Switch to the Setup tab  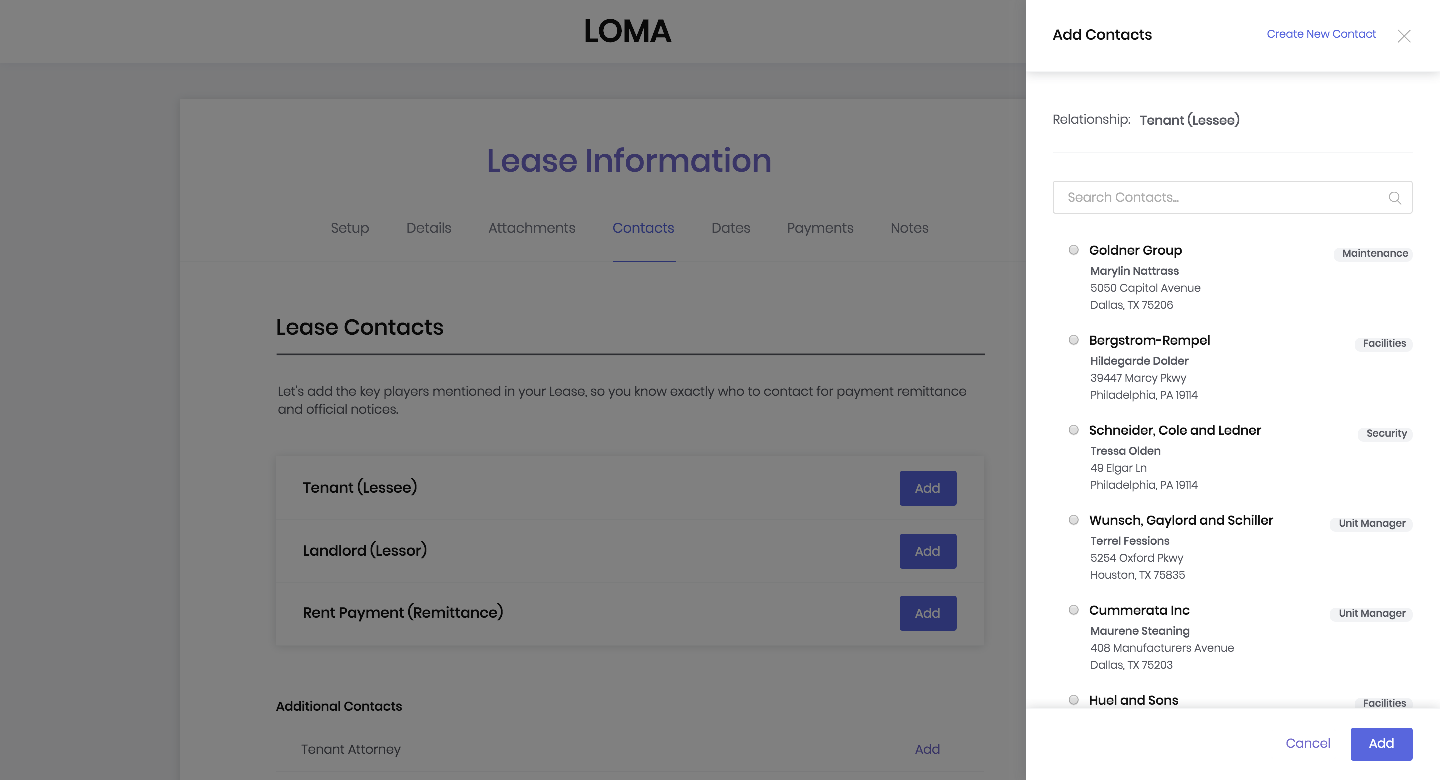pos(350,228)
